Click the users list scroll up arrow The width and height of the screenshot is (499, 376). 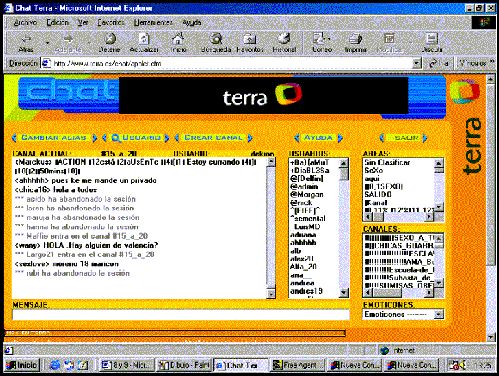point(344,162)
